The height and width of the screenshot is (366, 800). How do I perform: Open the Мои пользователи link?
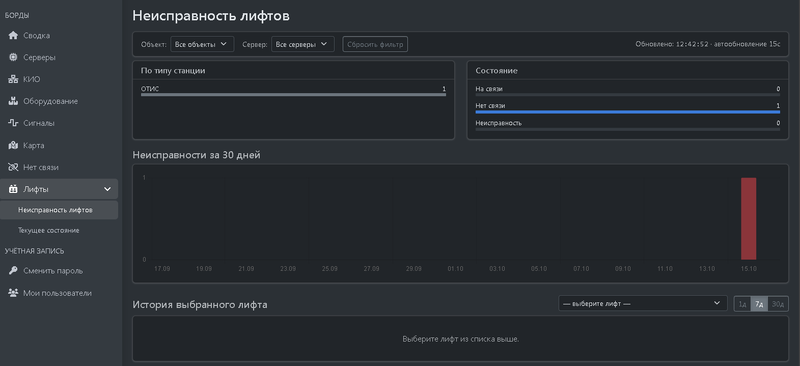pyautogui.click(x=59, y=293)
